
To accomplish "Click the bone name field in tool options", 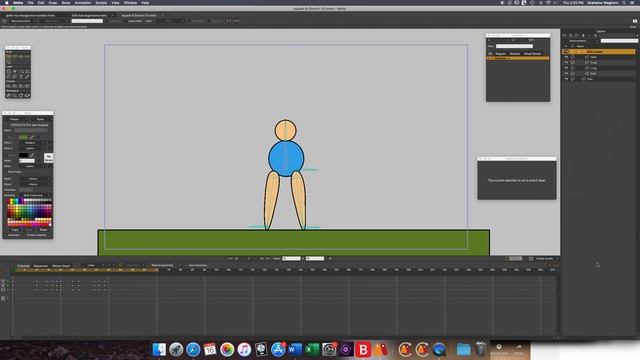I will 87,21.
